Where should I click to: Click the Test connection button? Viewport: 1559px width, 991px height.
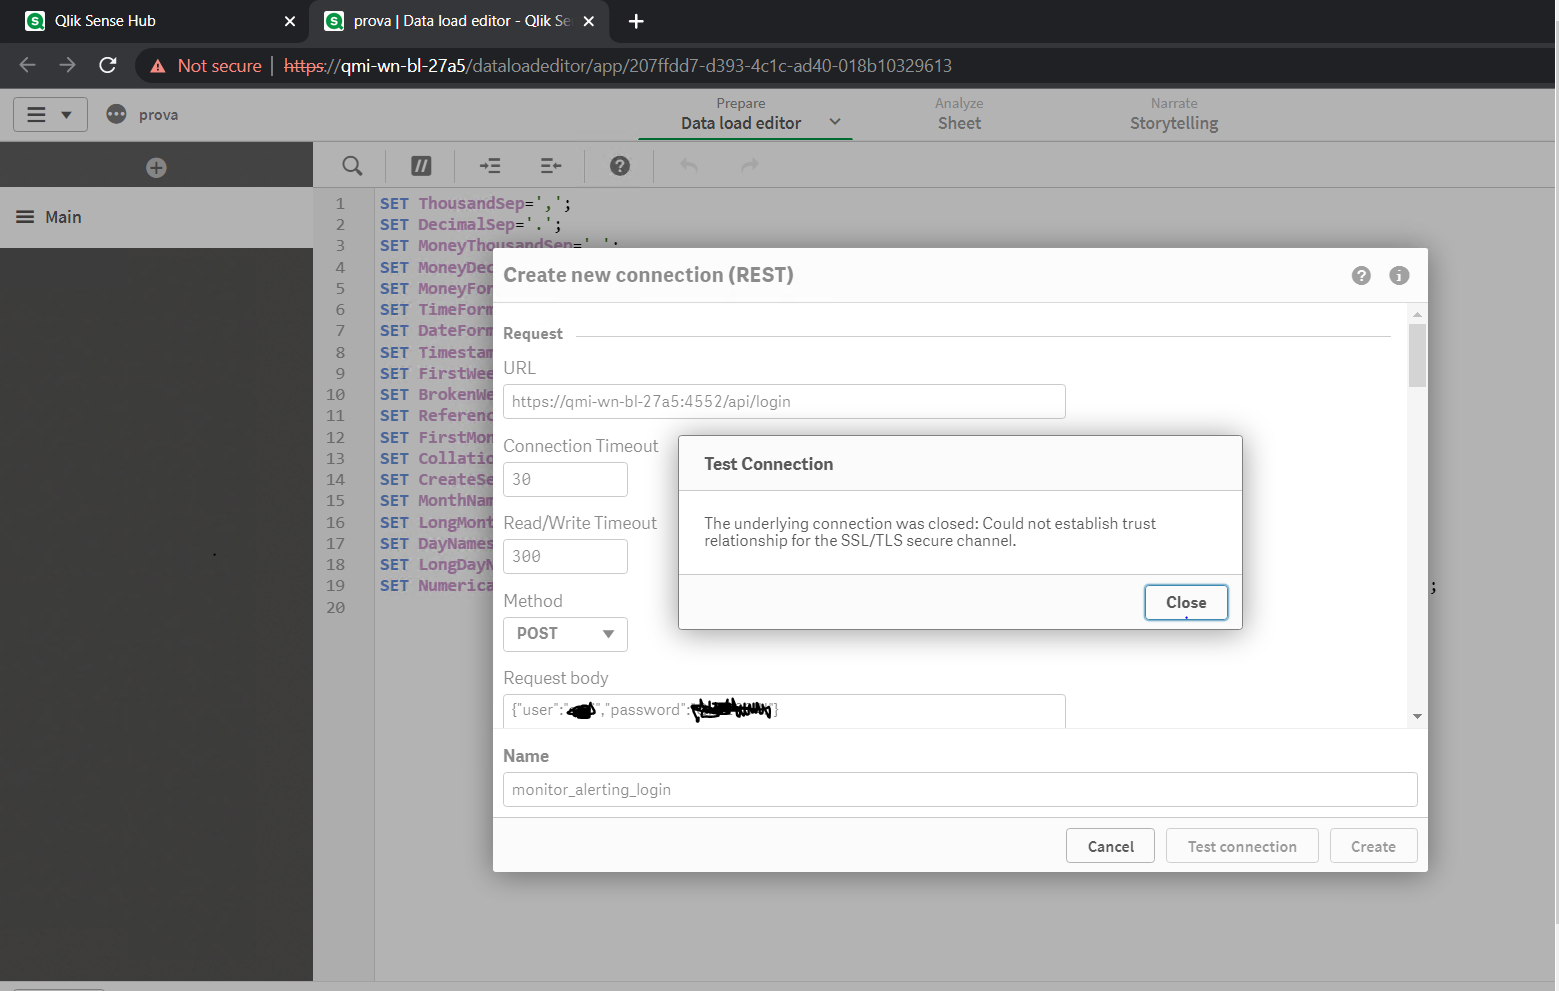click(1242, 845)
